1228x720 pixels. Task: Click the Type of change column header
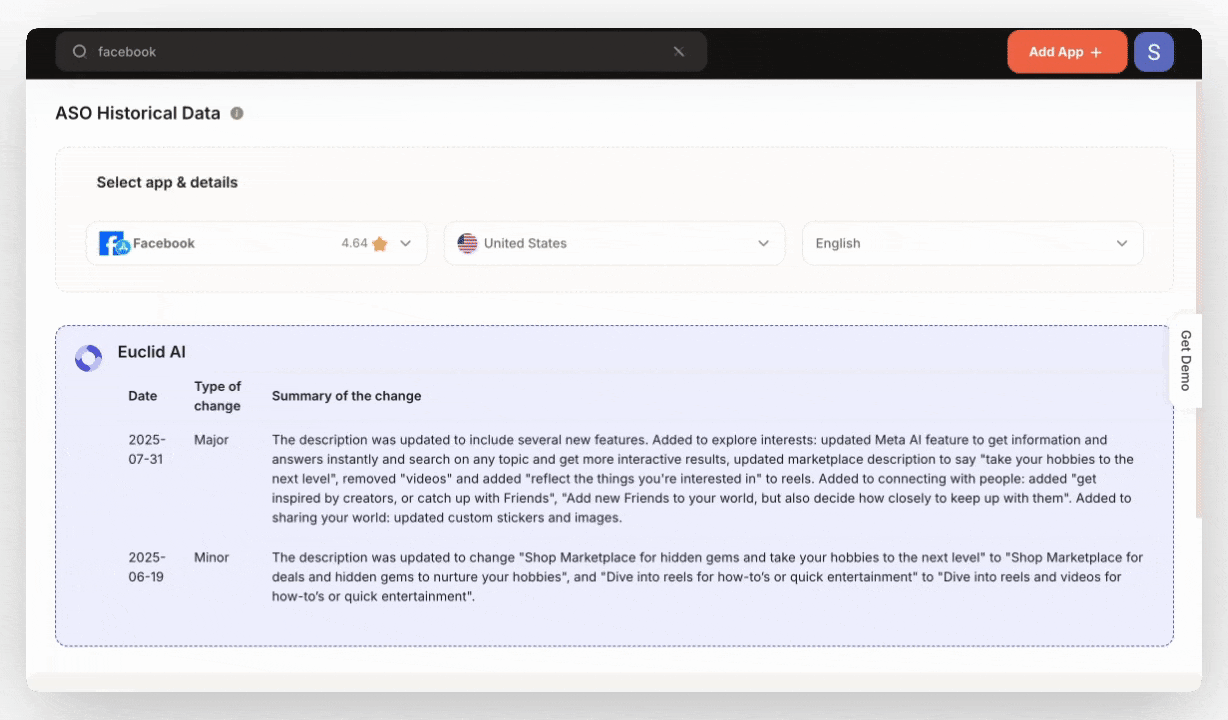pyautogui.click(x=217, y=395)
